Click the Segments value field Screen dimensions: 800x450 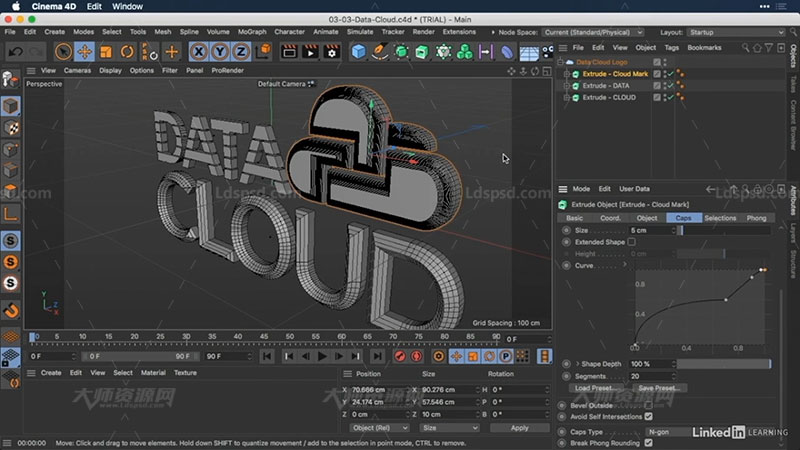pos(649,376)
